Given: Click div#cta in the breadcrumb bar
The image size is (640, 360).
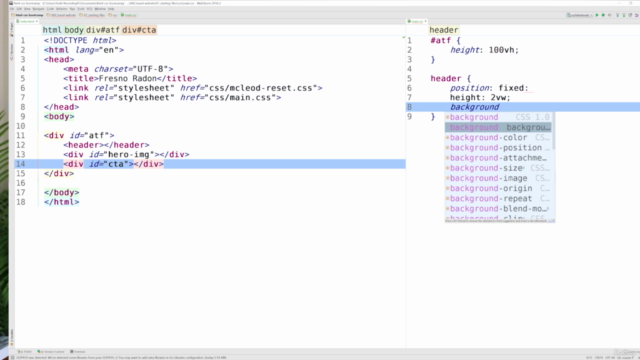Looking at the screenshot, I should (139, 30).
